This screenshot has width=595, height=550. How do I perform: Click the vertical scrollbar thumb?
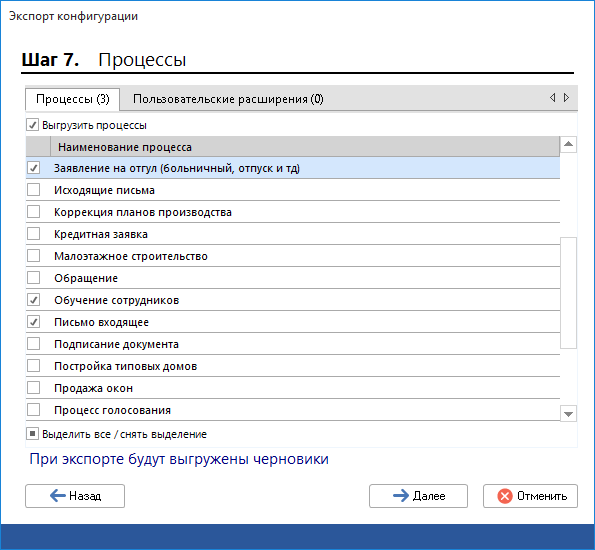pos(568,293)
